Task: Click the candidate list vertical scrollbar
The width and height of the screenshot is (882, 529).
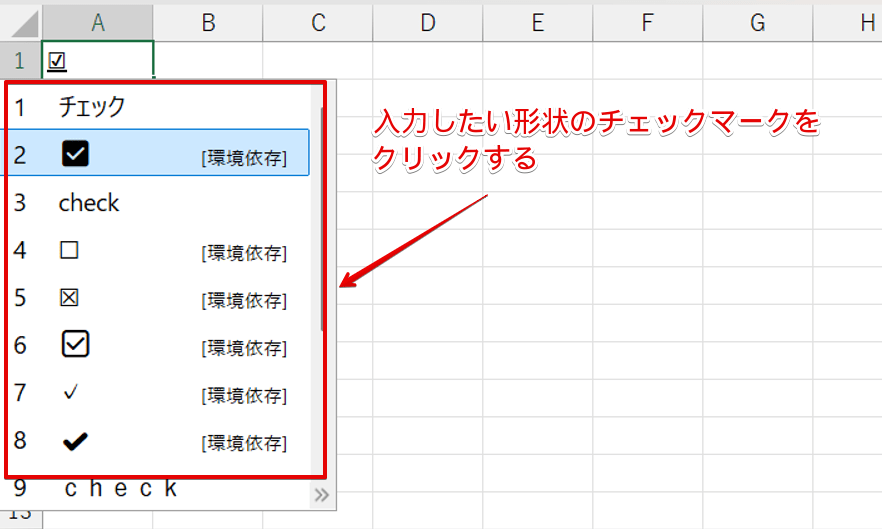Action: click(x=322, y=218)
